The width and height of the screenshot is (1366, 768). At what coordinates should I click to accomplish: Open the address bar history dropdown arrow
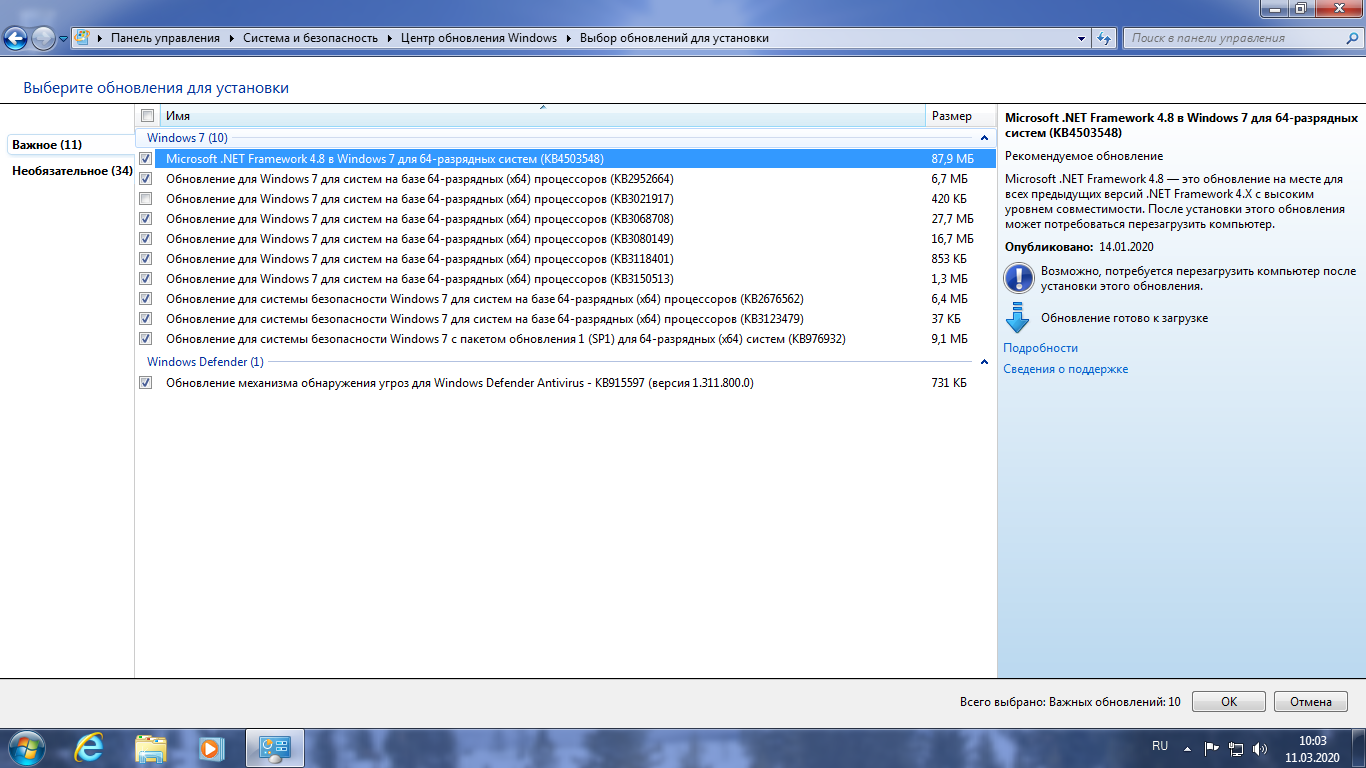(x=1082, y=38)
